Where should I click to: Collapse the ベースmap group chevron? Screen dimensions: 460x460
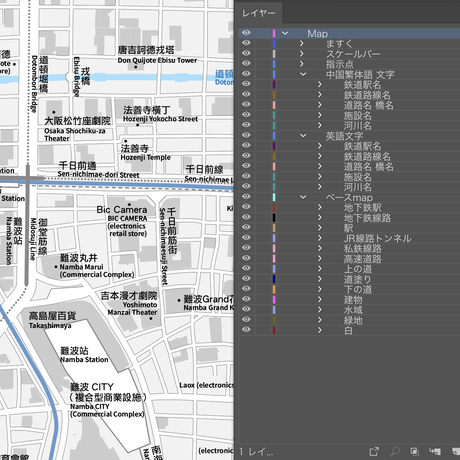[303, 197]
